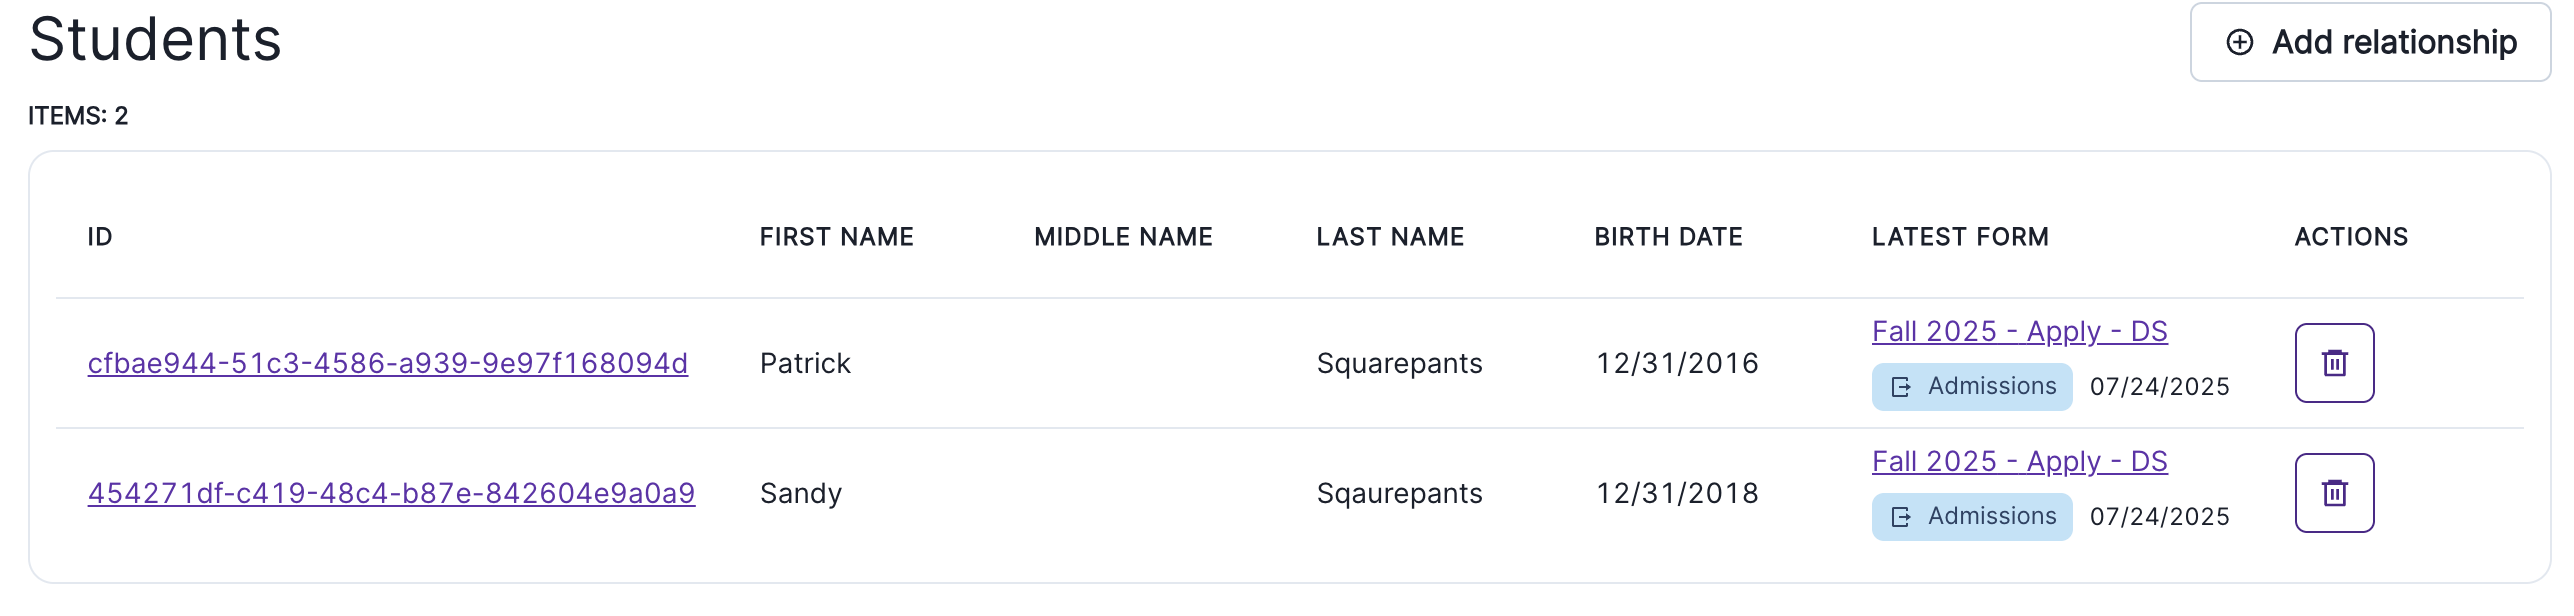
Task: Click the plus icon in Add relationship
Action: (x=2239, y=42)
